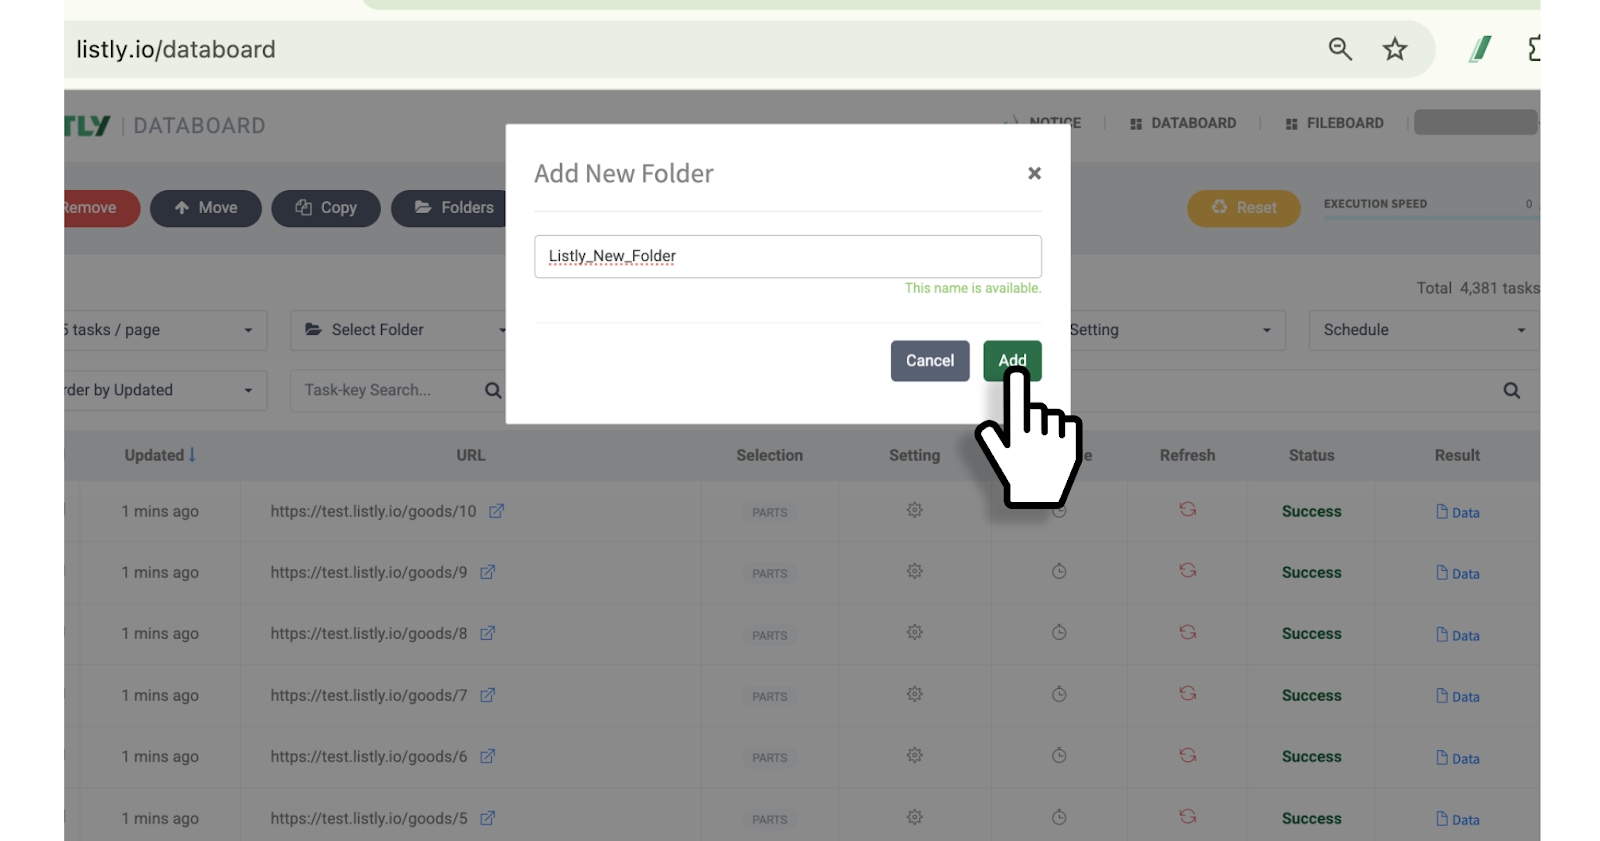The width and height of the screenshot is (1600, 841).
Task: Click the green Add button
Action: (1011, 360)
